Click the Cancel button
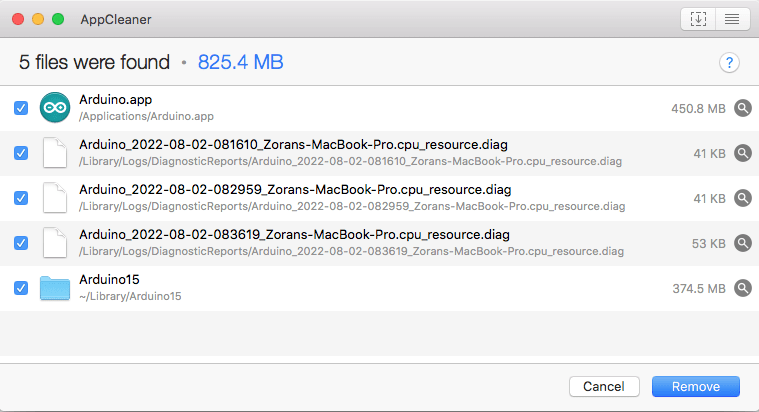 click(x=604, y=386)
